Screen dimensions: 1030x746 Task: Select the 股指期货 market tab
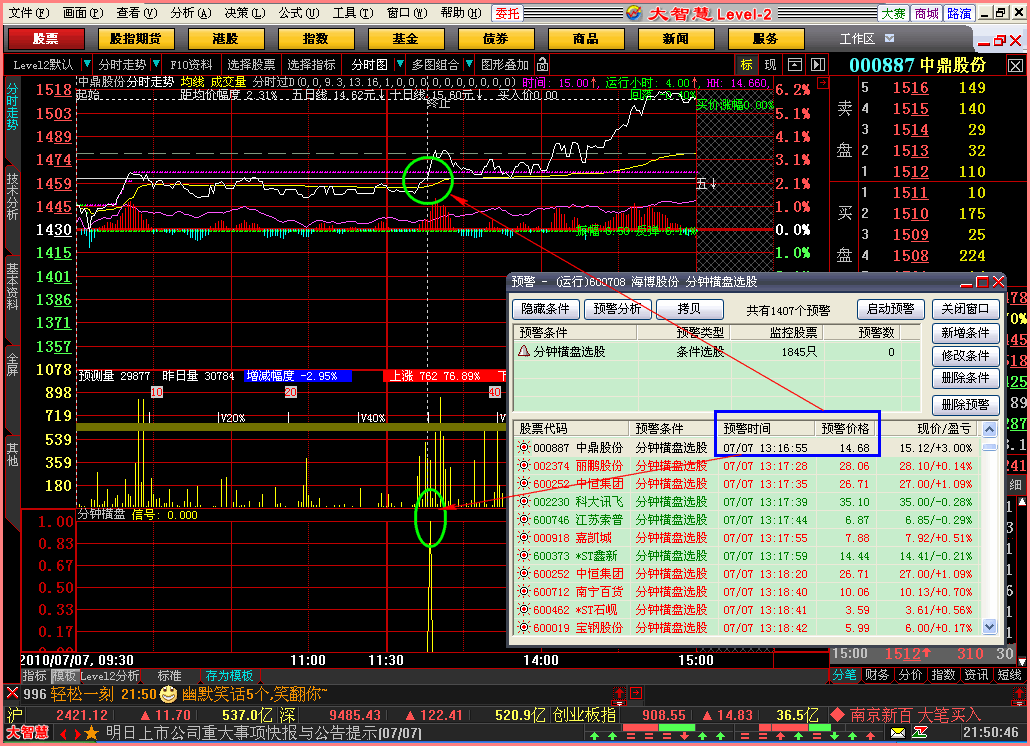point(135,39)
